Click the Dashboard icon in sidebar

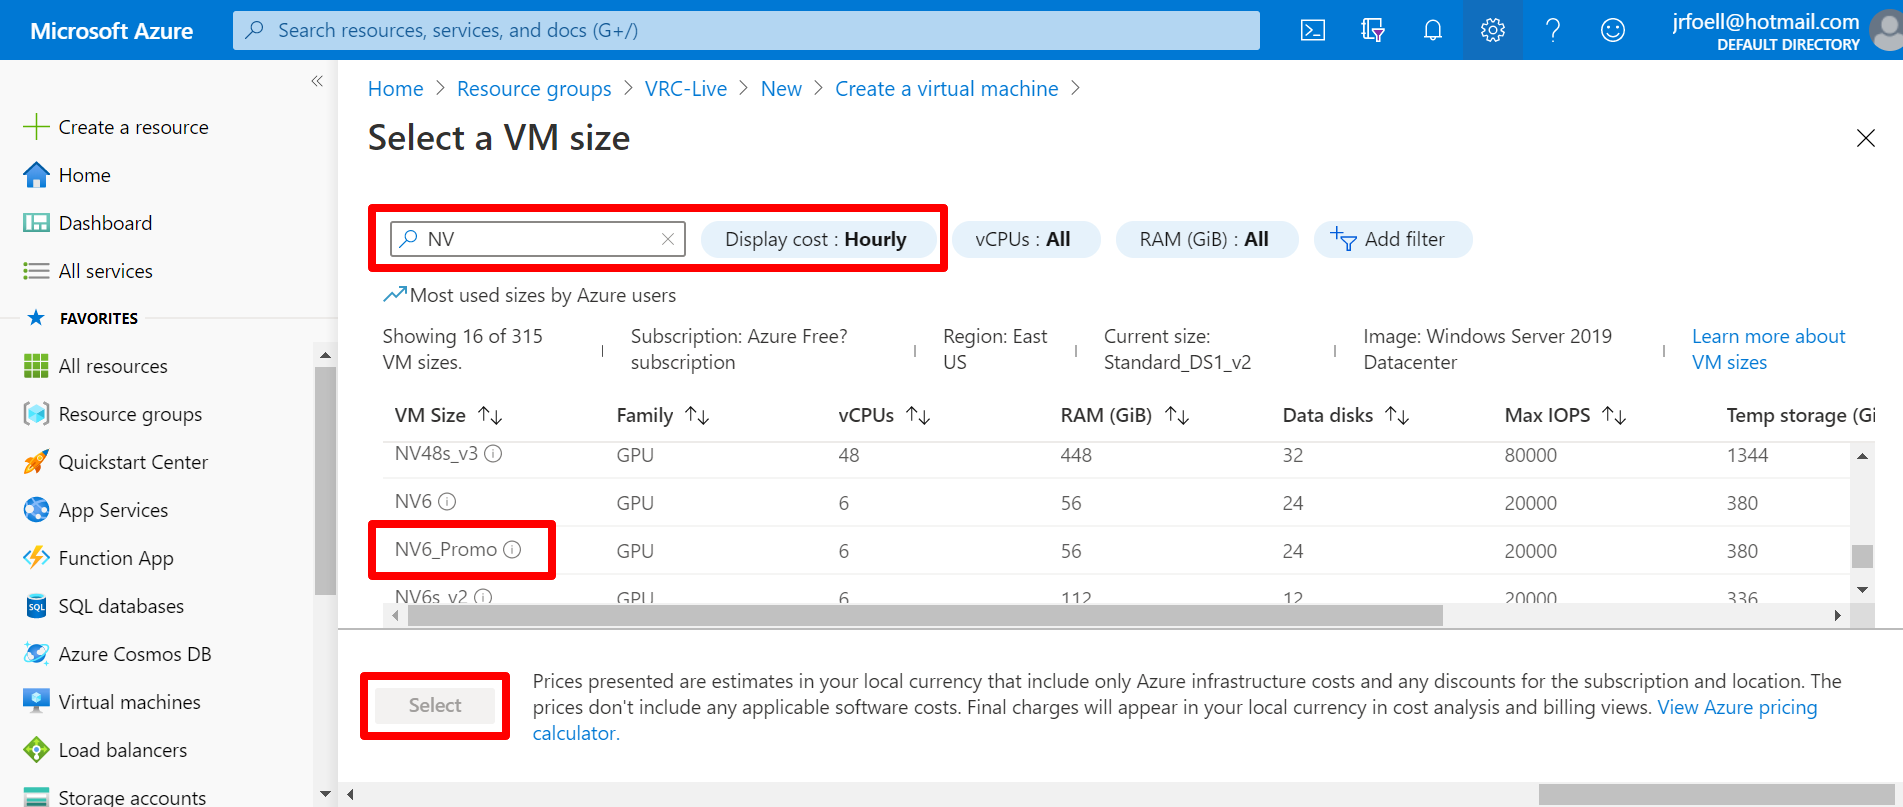[36, 223]
